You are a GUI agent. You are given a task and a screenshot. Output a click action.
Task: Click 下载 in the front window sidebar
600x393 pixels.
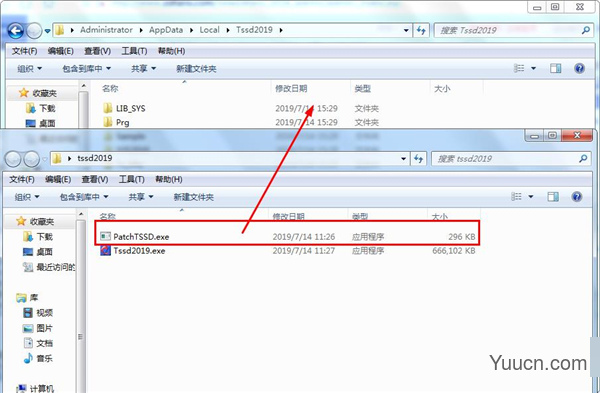click(x=38, y=236)
